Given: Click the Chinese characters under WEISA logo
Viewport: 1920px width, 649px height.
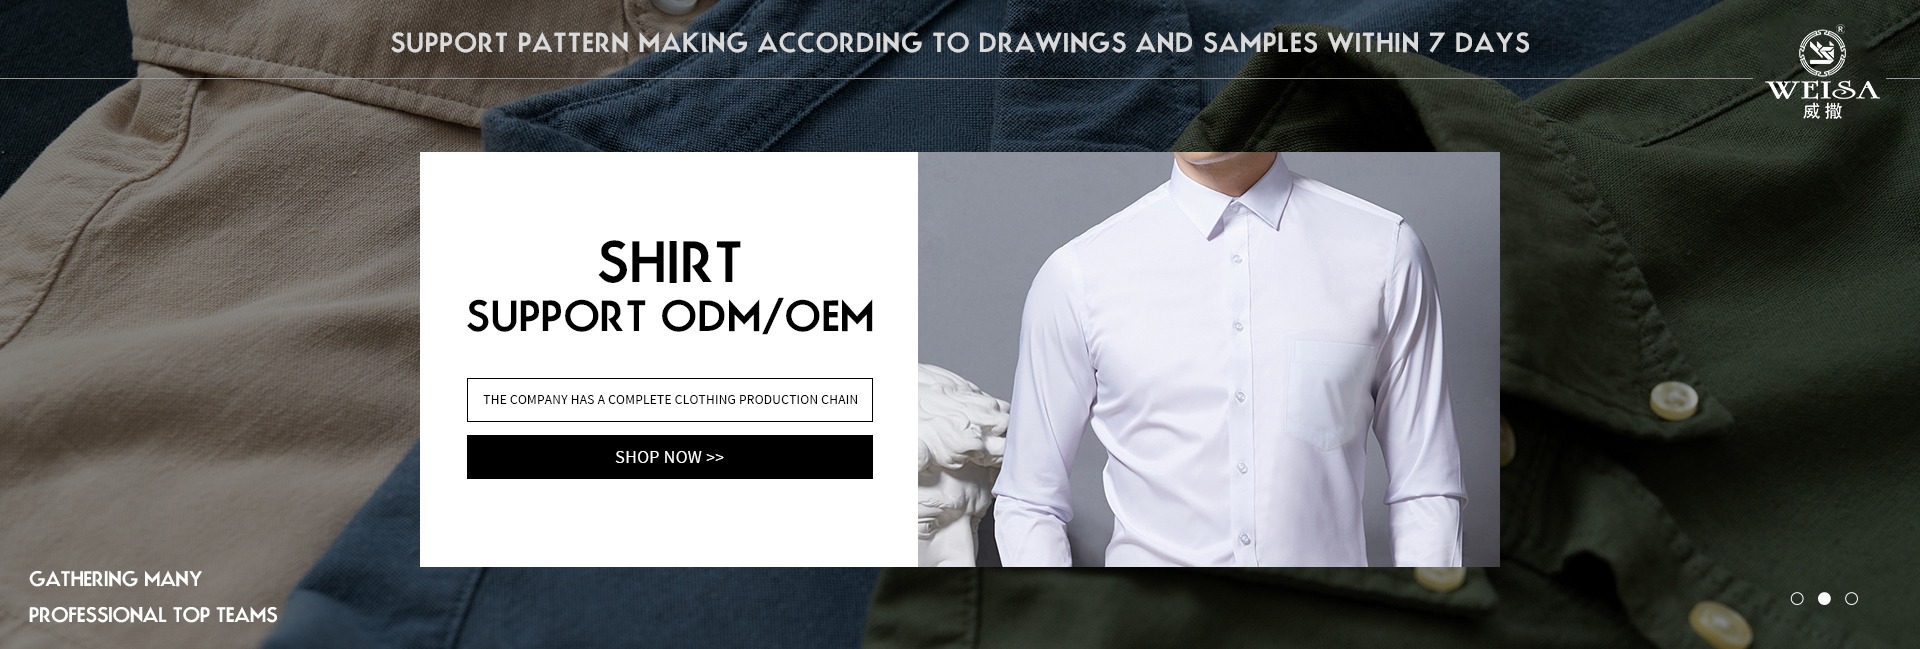Looking at the screenshot, I should point(1822,112).
